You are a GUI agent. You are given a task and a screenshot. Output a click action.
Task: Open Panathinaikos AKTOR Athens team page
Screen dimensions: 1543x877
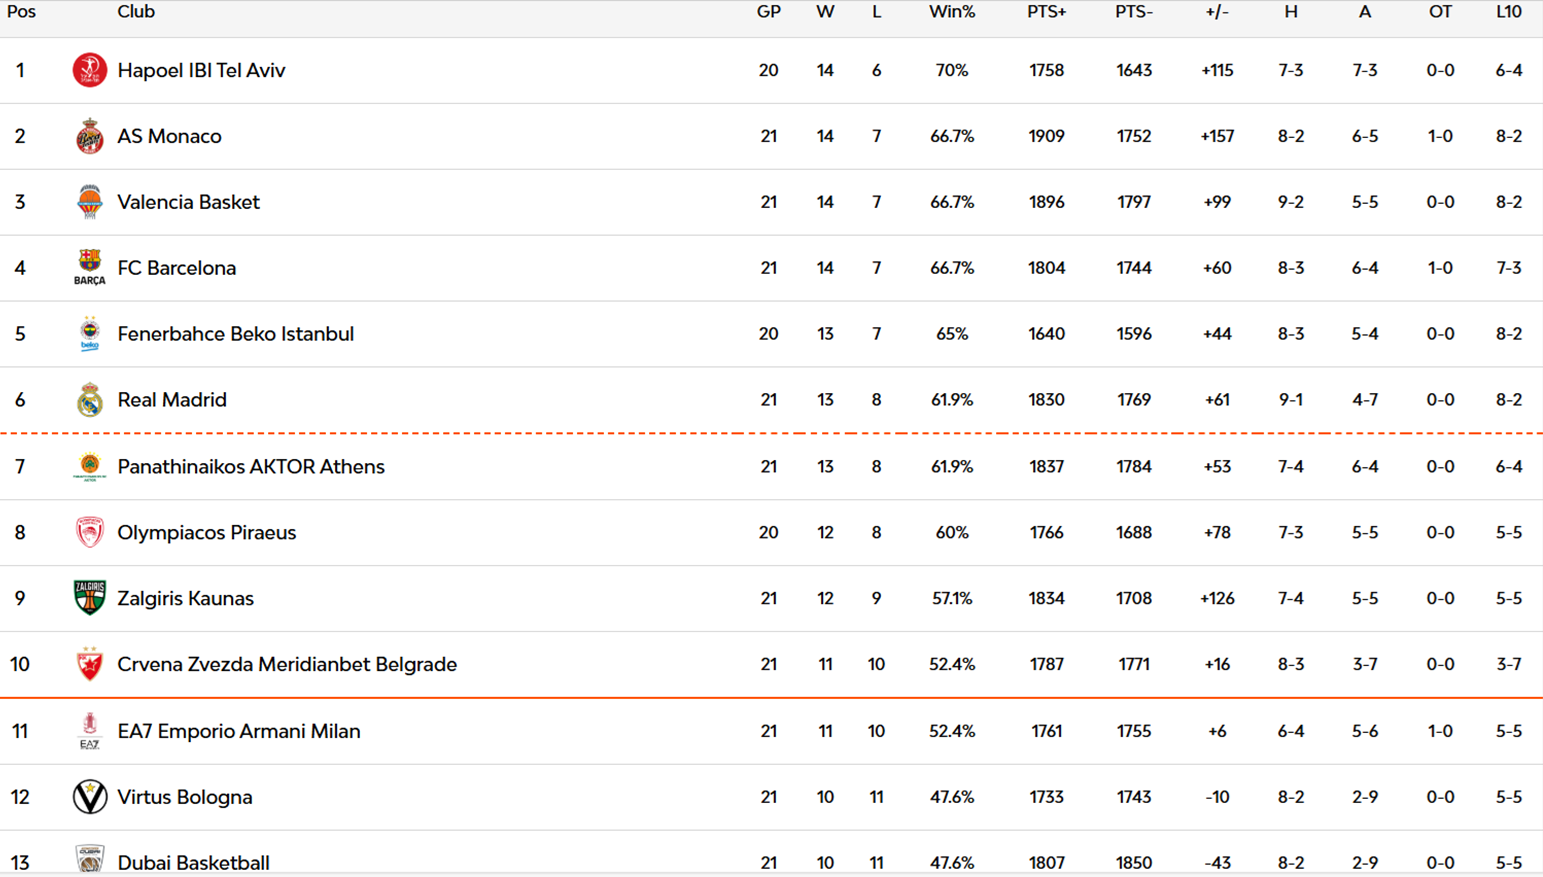(250, 467)
